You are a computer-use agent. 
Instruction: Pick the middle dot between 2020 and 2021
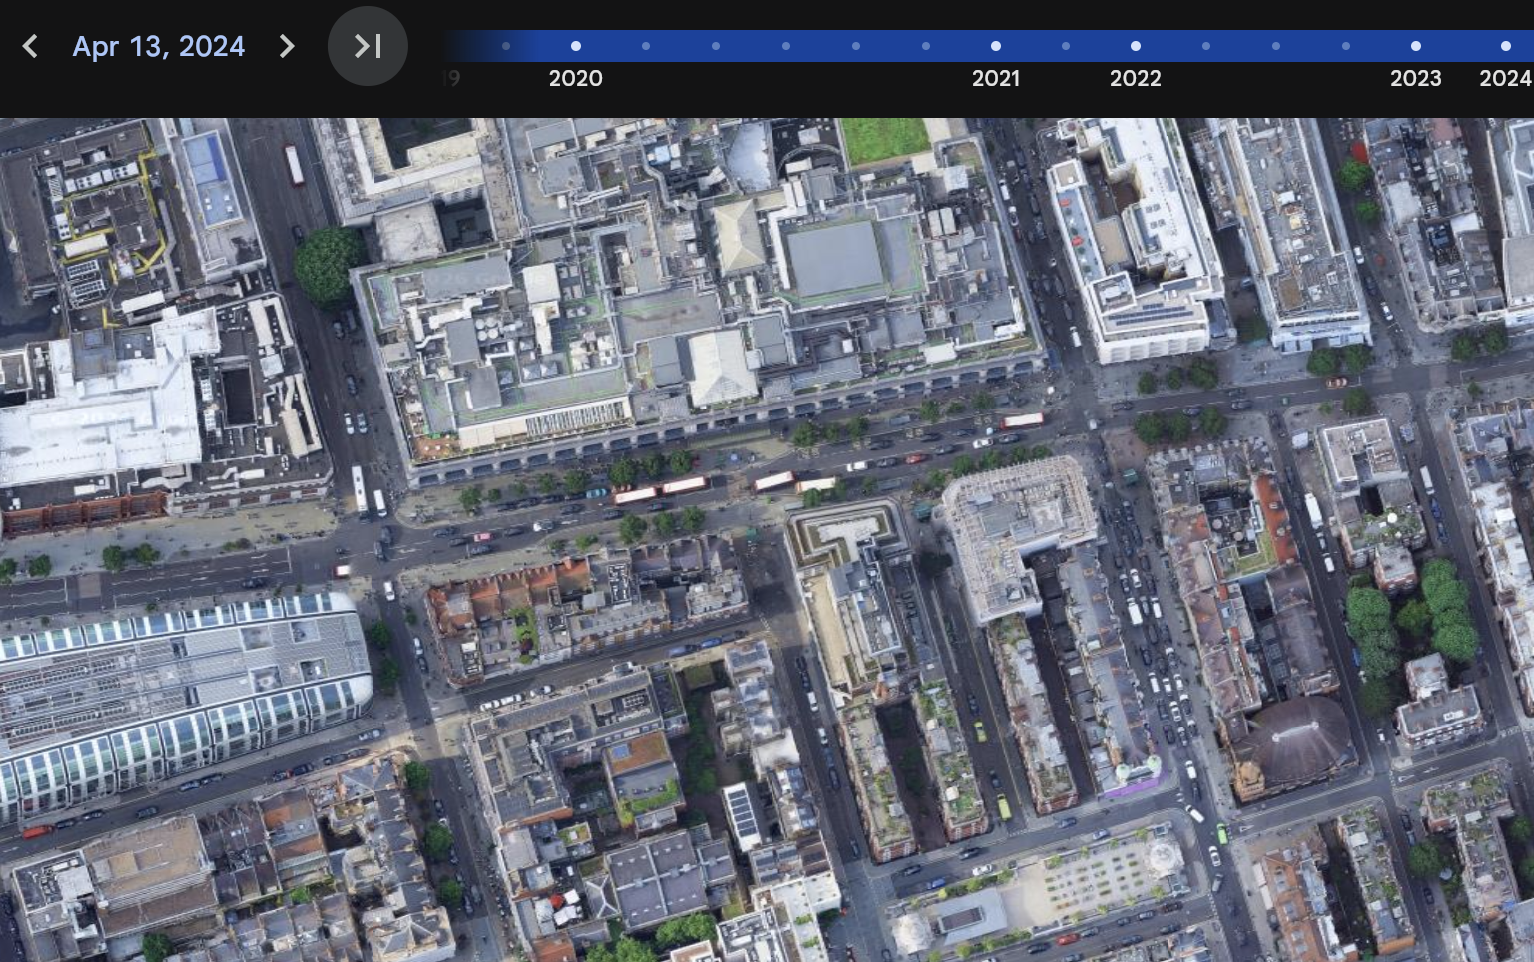pos(786,46)
